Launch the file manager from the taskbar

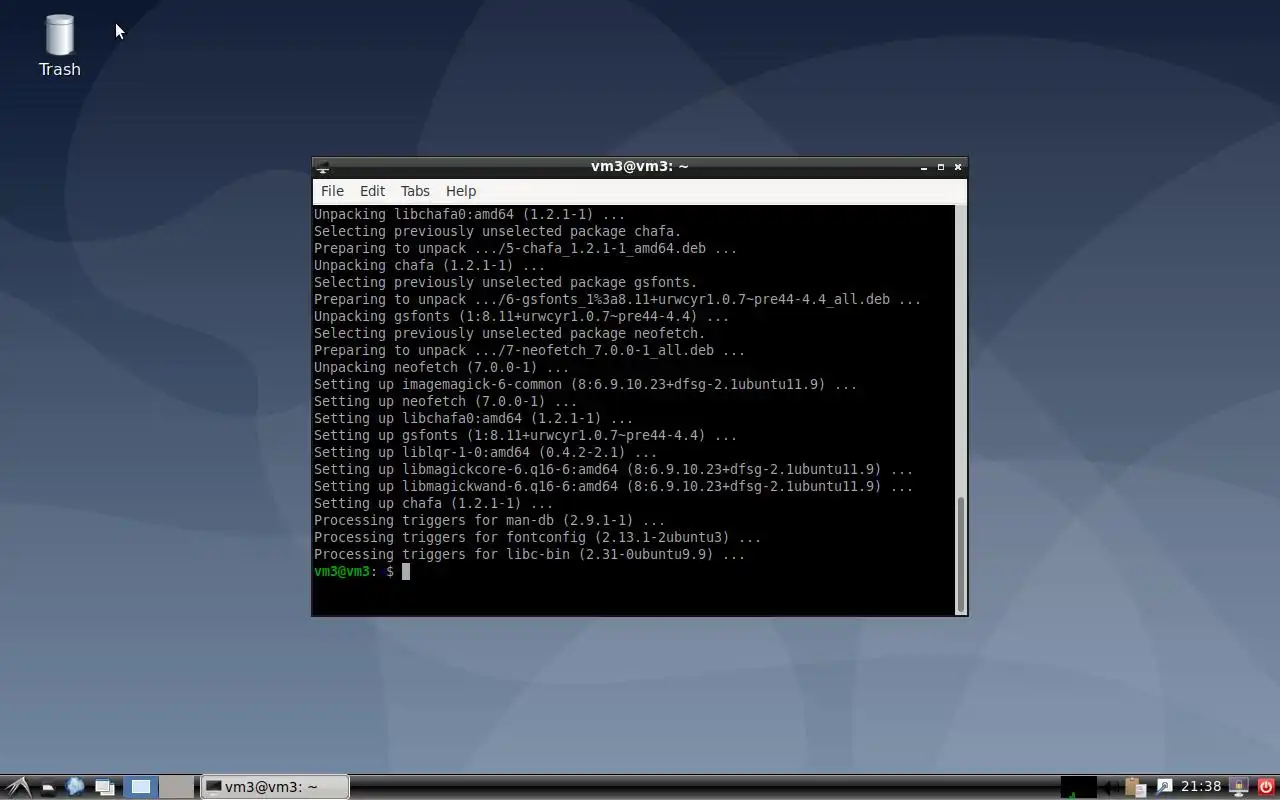(x=47, y=788)
